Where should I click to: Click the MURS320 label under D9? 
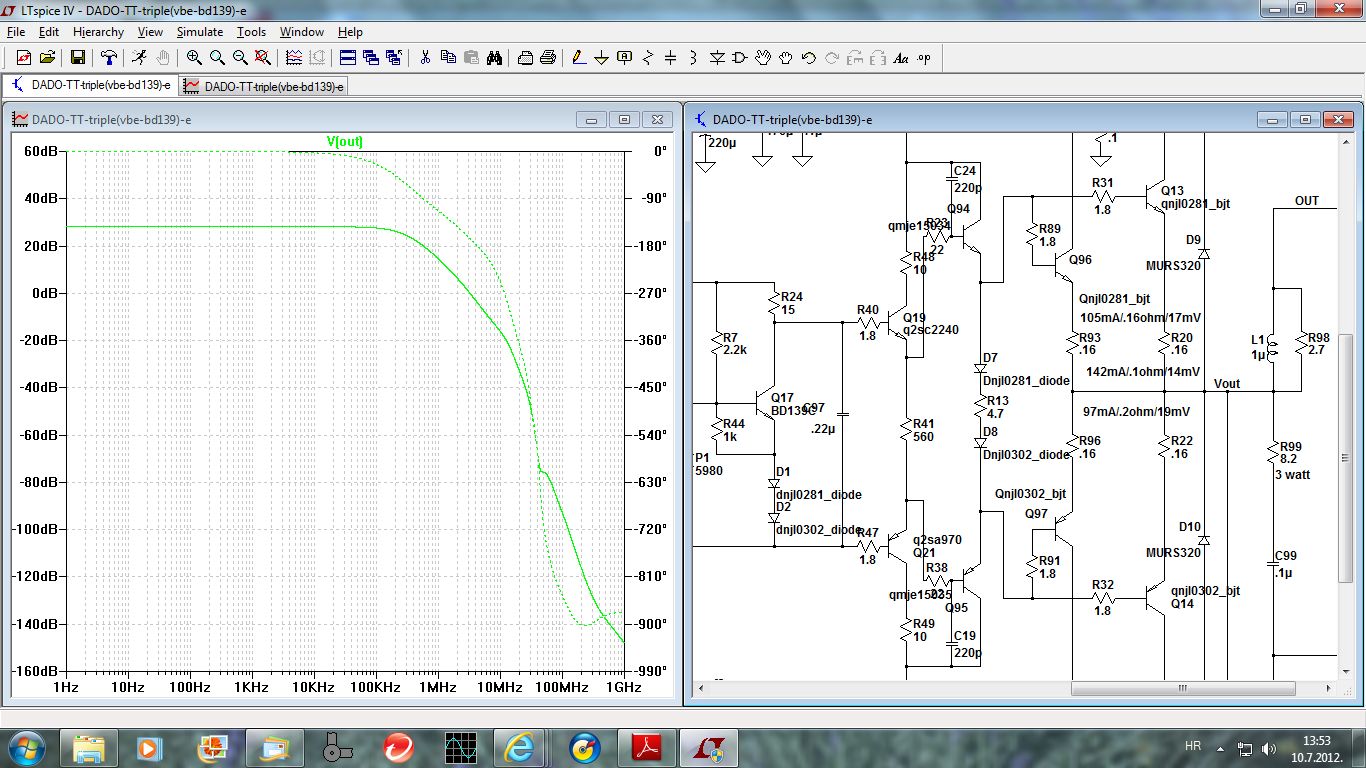pyautogui.click(x=1173, y=265)
